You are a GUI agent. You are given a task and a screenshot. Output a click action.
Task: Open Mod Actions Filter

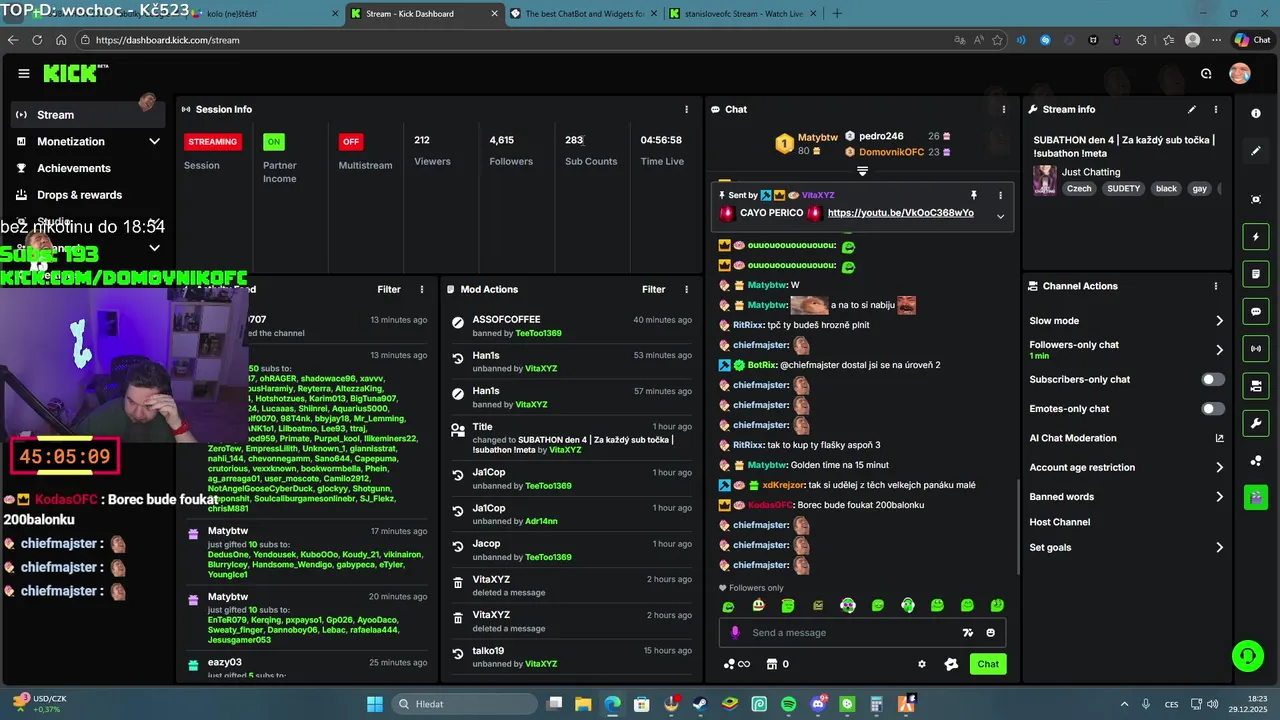[653, 289]
